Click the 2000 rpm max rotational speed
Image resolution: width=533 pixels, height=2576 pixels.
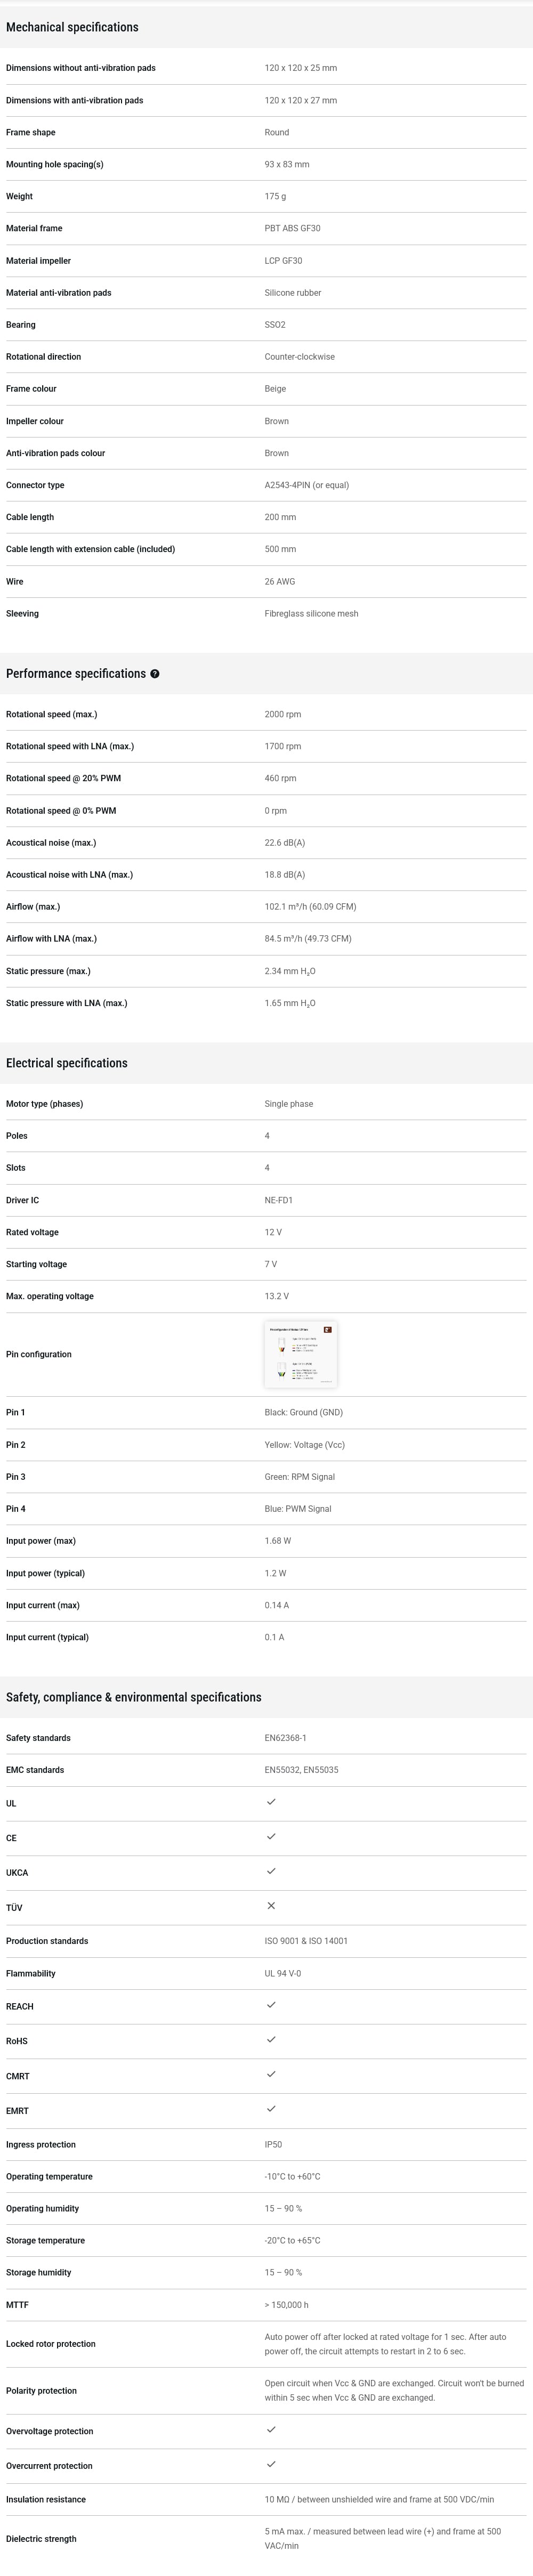pyautogui.click(x=283, y=714)
